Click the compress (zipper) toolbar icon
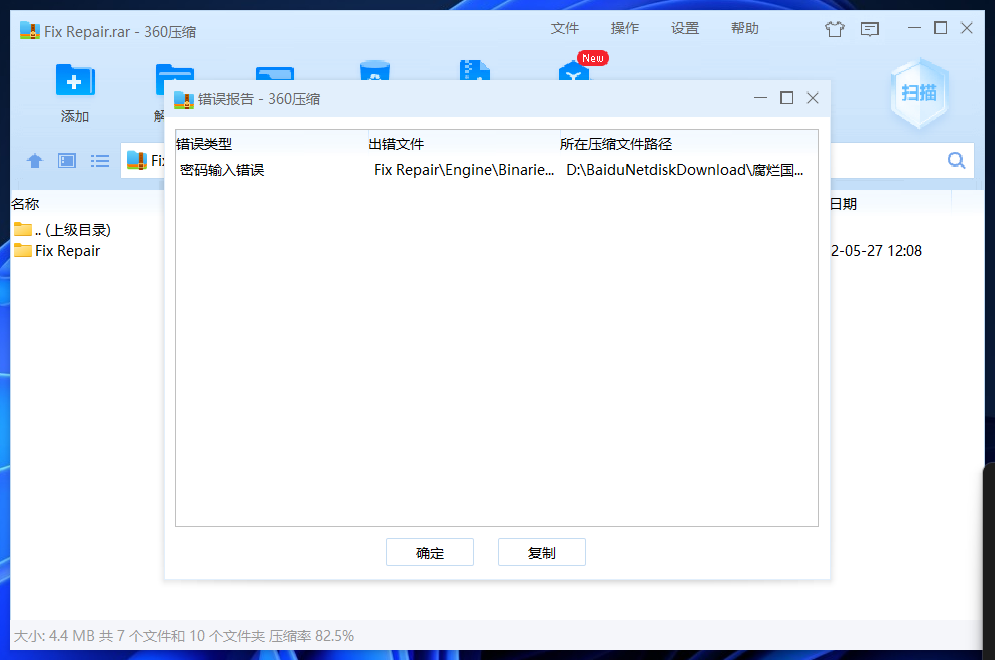The height and width of the screenshot is (660, 995). [x=473, y=72]
